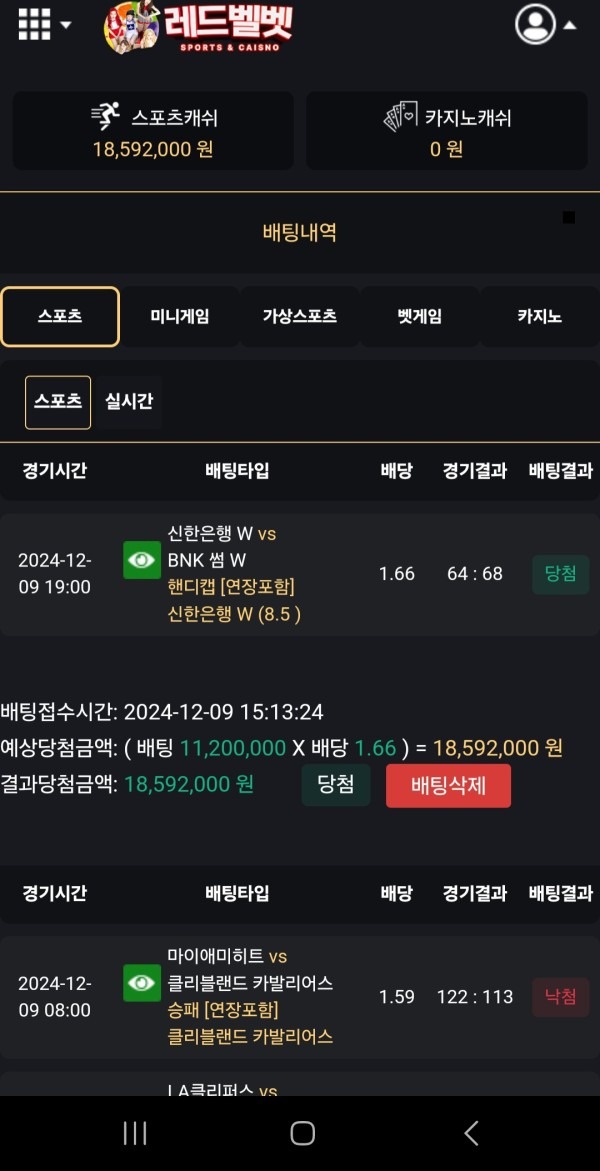Open the 가상스포츠 category dropdown tab
The height and width of the screenshot is (1171, 600).
click(300, 316)
